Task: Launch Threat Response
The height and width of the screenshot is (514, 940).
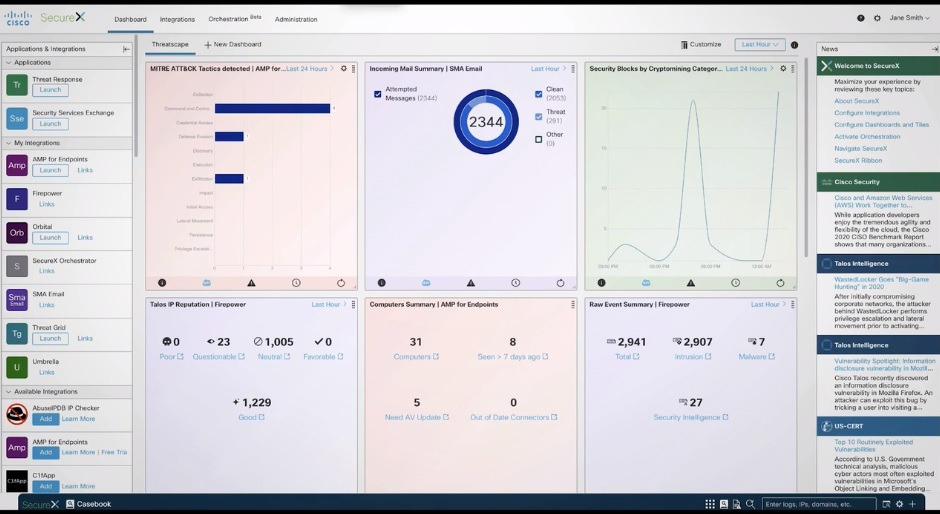Action: (50, 90)
